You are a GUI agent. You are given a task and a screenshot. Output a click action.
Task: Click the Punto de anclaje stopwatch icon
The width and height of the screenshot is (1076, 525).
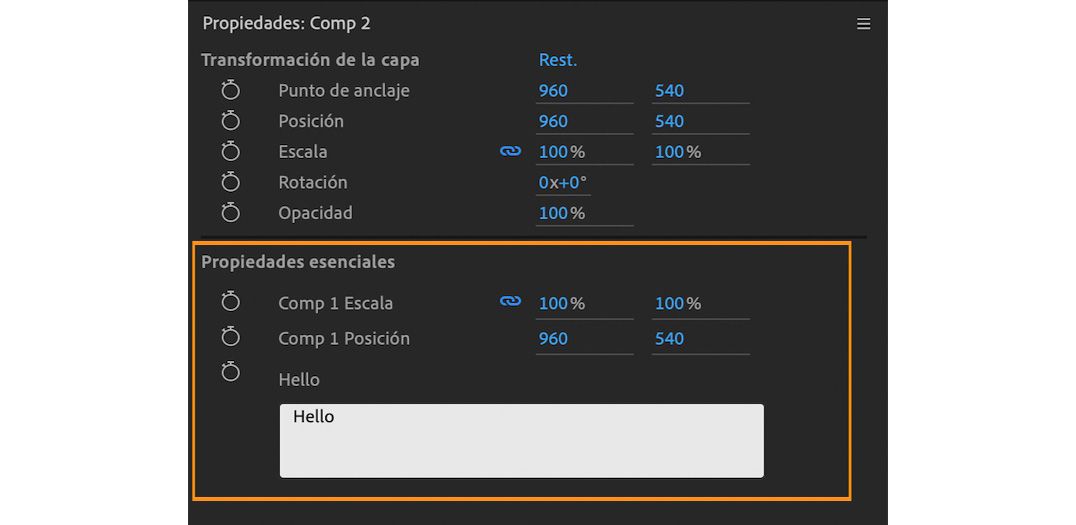pos(231,91)
